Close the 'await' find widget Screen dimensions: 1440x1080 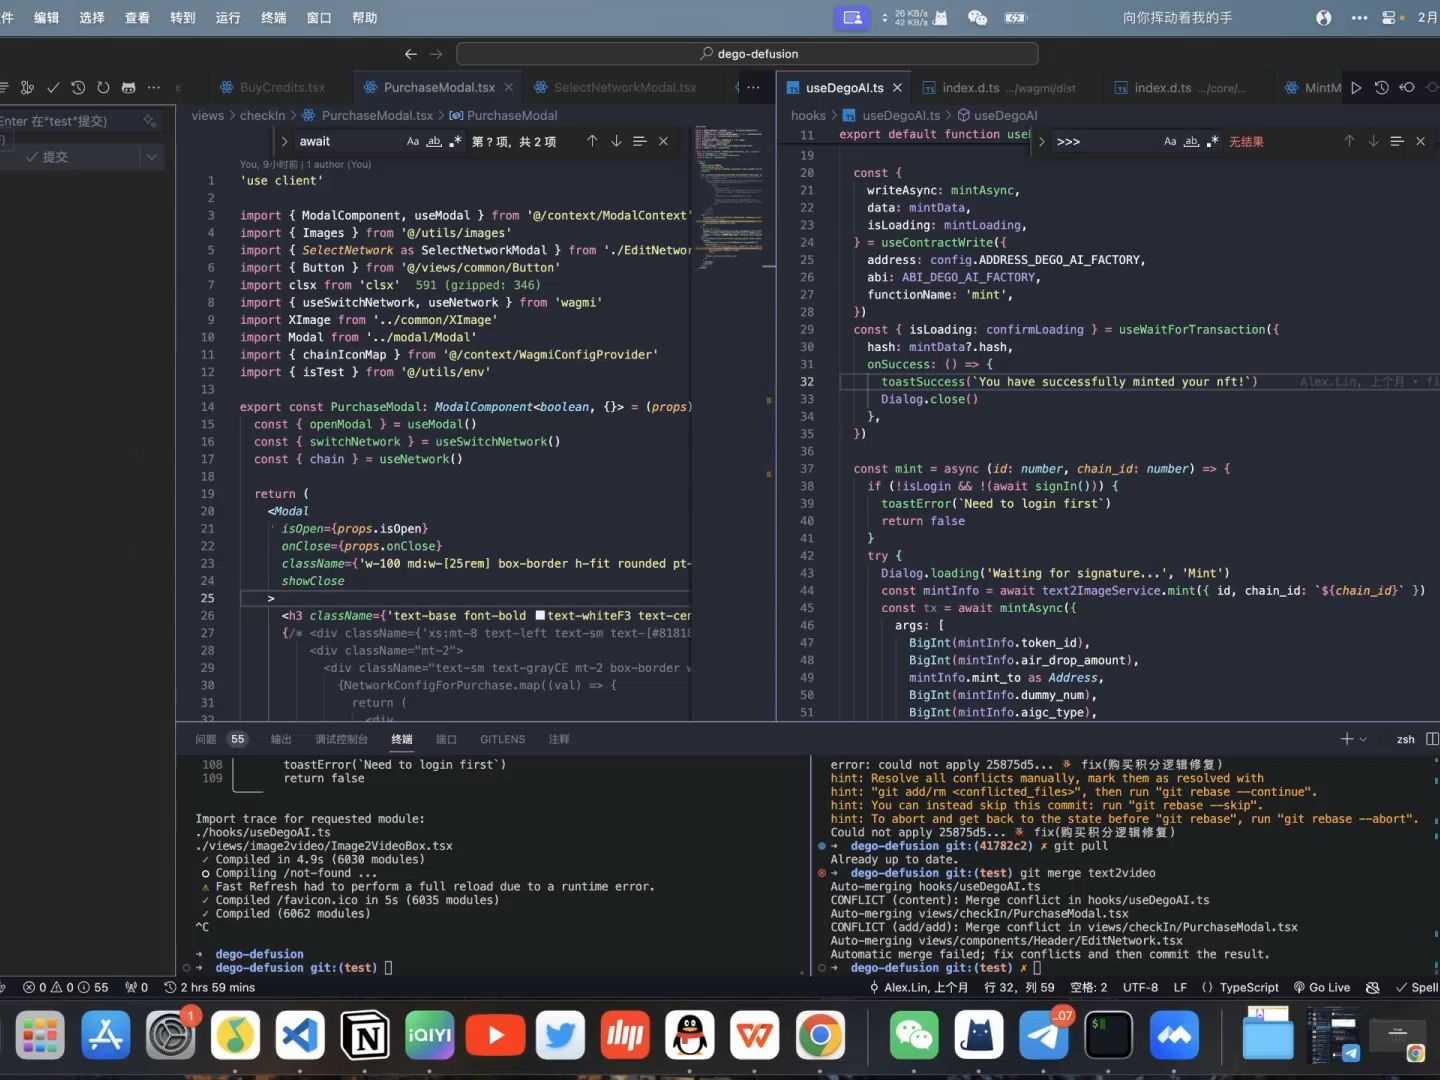pos(663,141)
